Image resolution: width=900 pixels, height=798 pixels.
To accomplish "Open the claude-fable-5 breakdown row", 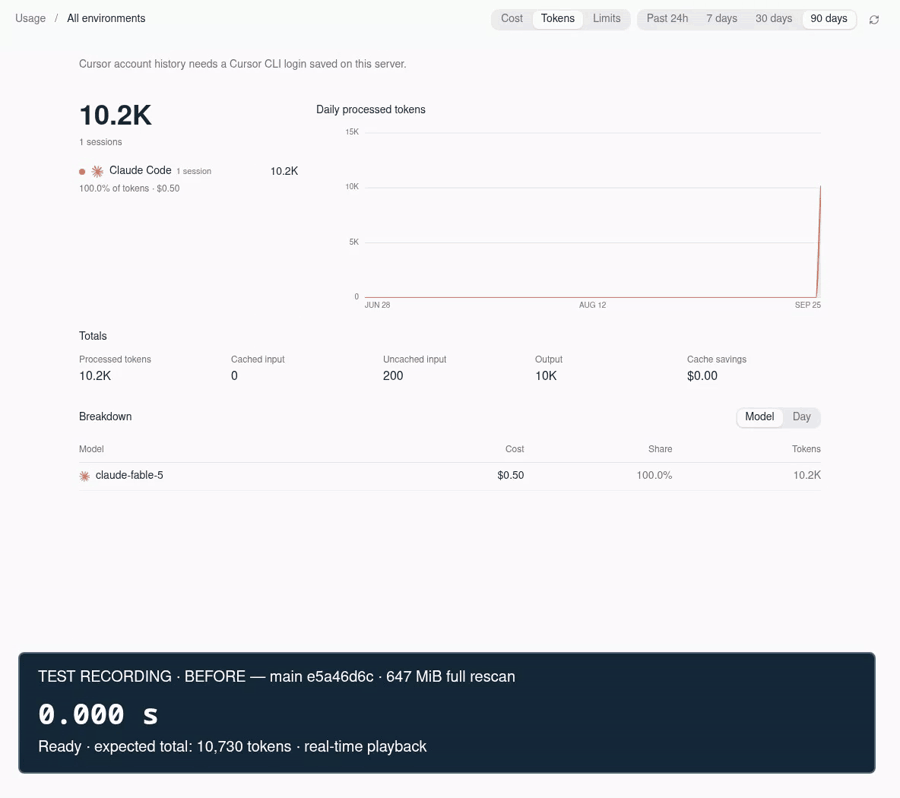I will (449, 476).
